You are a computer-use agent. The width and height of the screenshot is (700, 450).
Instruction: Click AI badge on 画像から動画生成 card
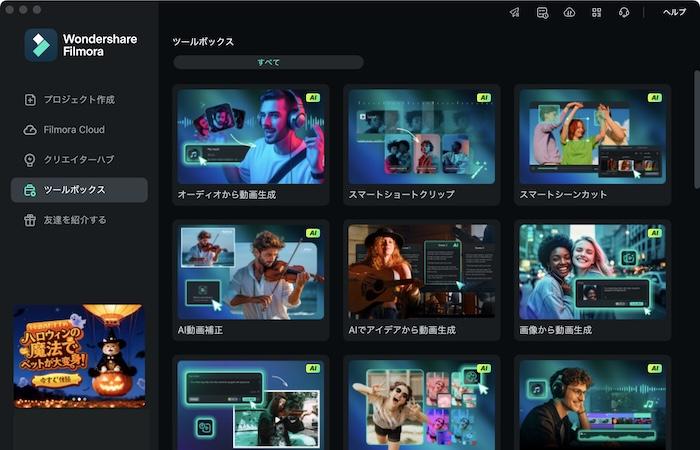pyautogui.click(x=654, y=233)
